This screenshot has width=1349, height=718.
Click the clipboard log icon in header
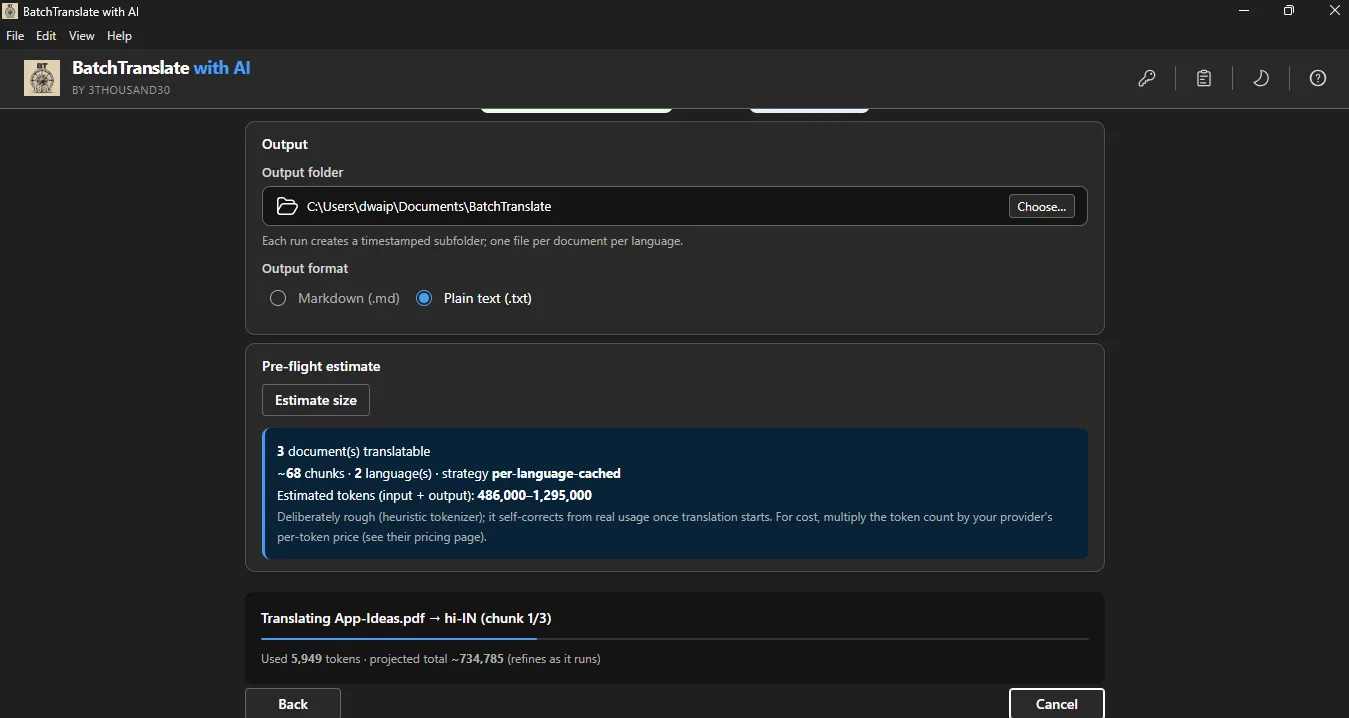[x=1204, y=78]
